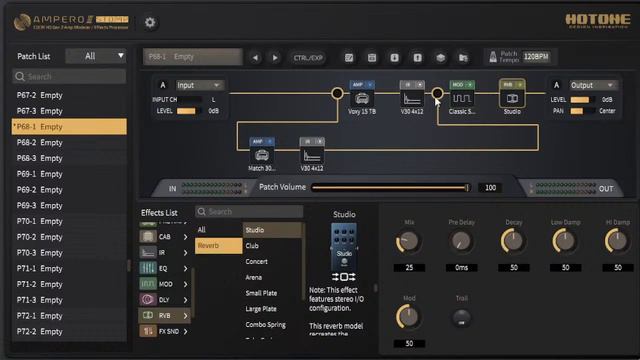Select the Studio reverb block in chain
Screen dimensions: 640x360
click(512, 98)
